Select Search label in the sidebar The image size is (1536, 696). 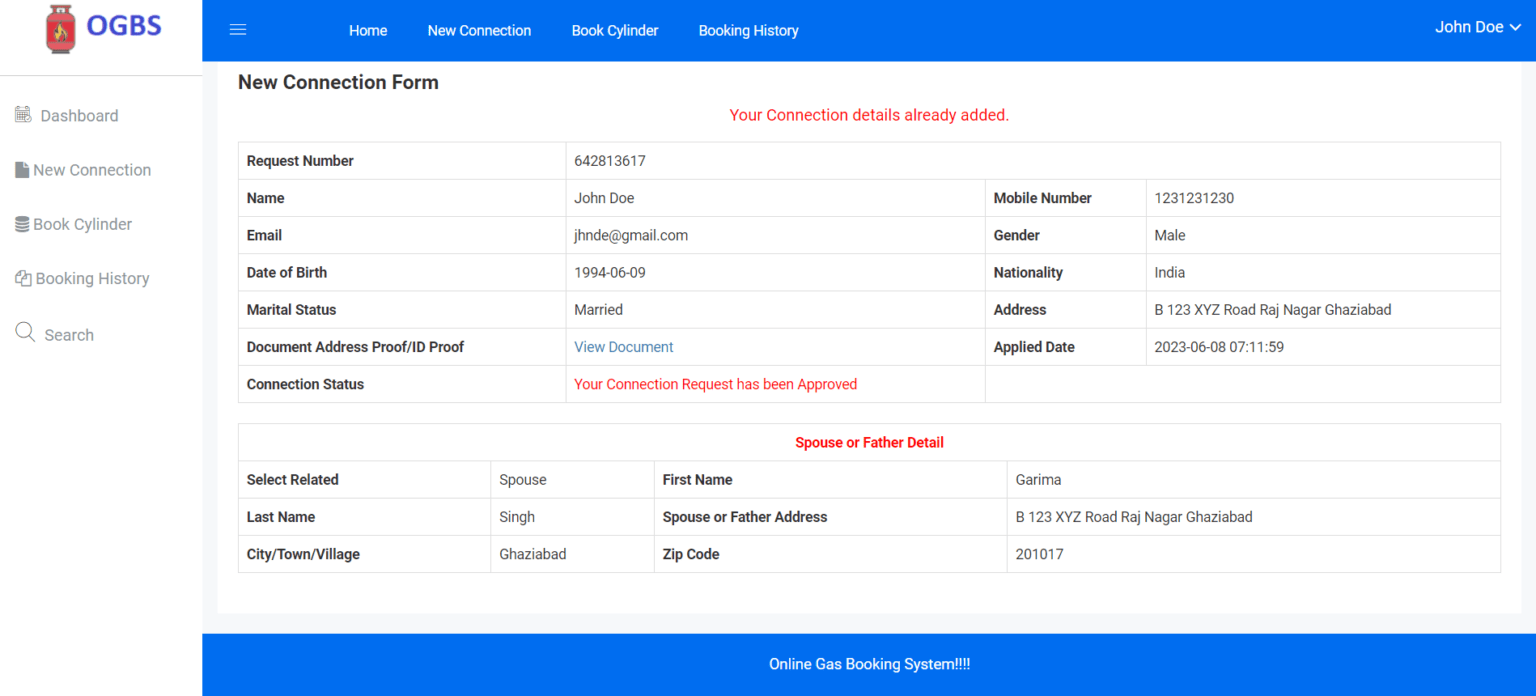(x=69, y=335)
